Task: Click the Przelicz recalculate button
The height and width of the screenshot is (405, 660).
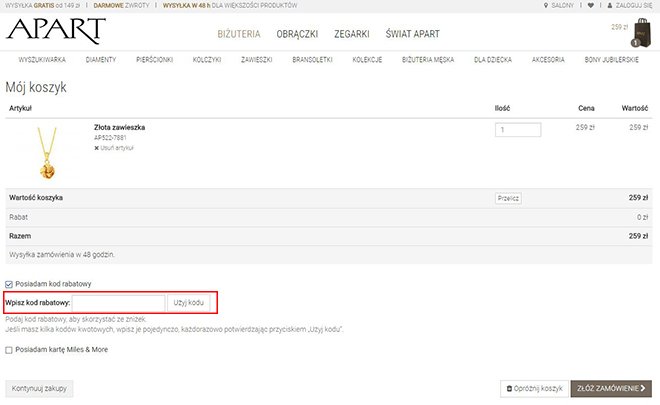Action: (x=508, y=198)
